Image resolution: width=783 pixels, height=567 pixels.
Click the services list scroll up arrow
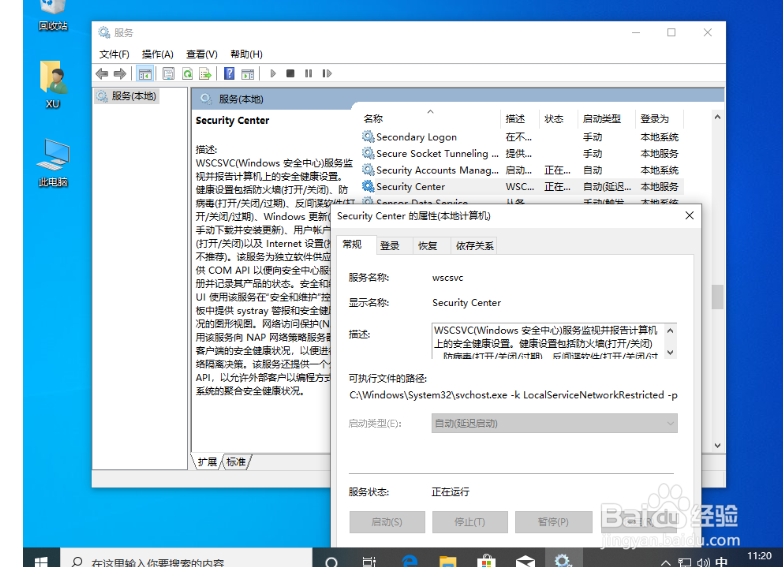coord(718,117)
